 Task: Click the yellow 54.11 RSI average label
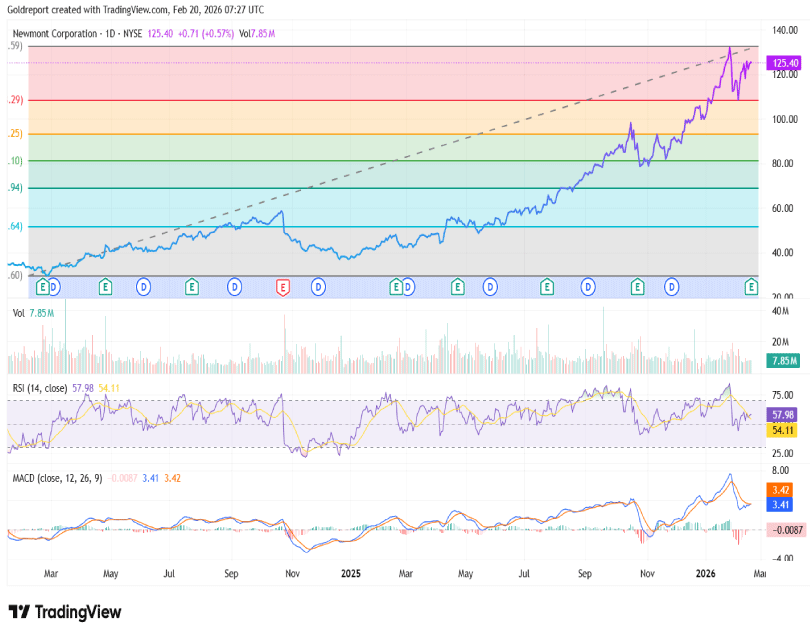click(x=781, y=429)
